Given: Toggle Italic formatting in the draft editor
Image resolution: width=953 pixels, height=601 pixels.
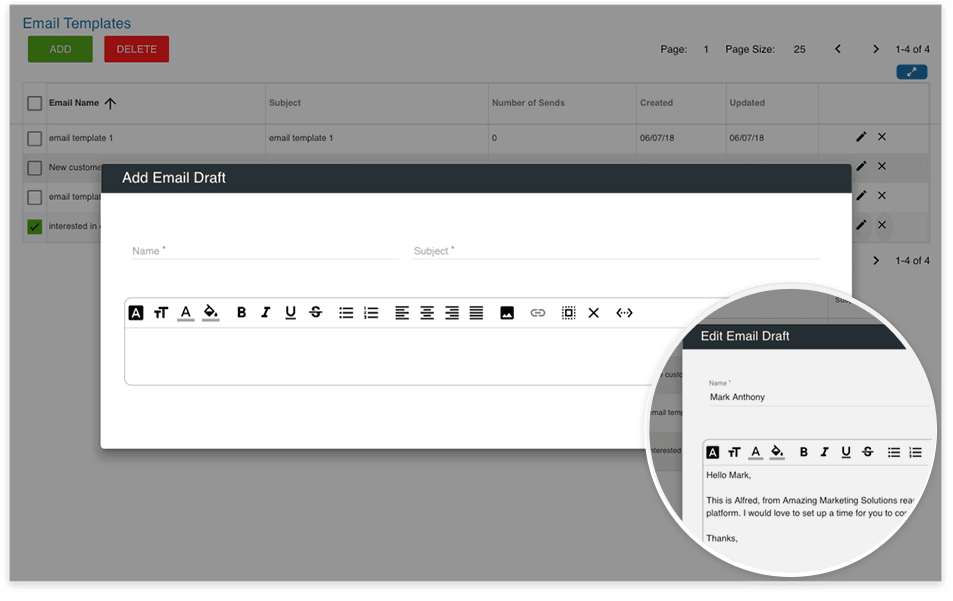Looking at the screenshot, I should coord(266,313).
